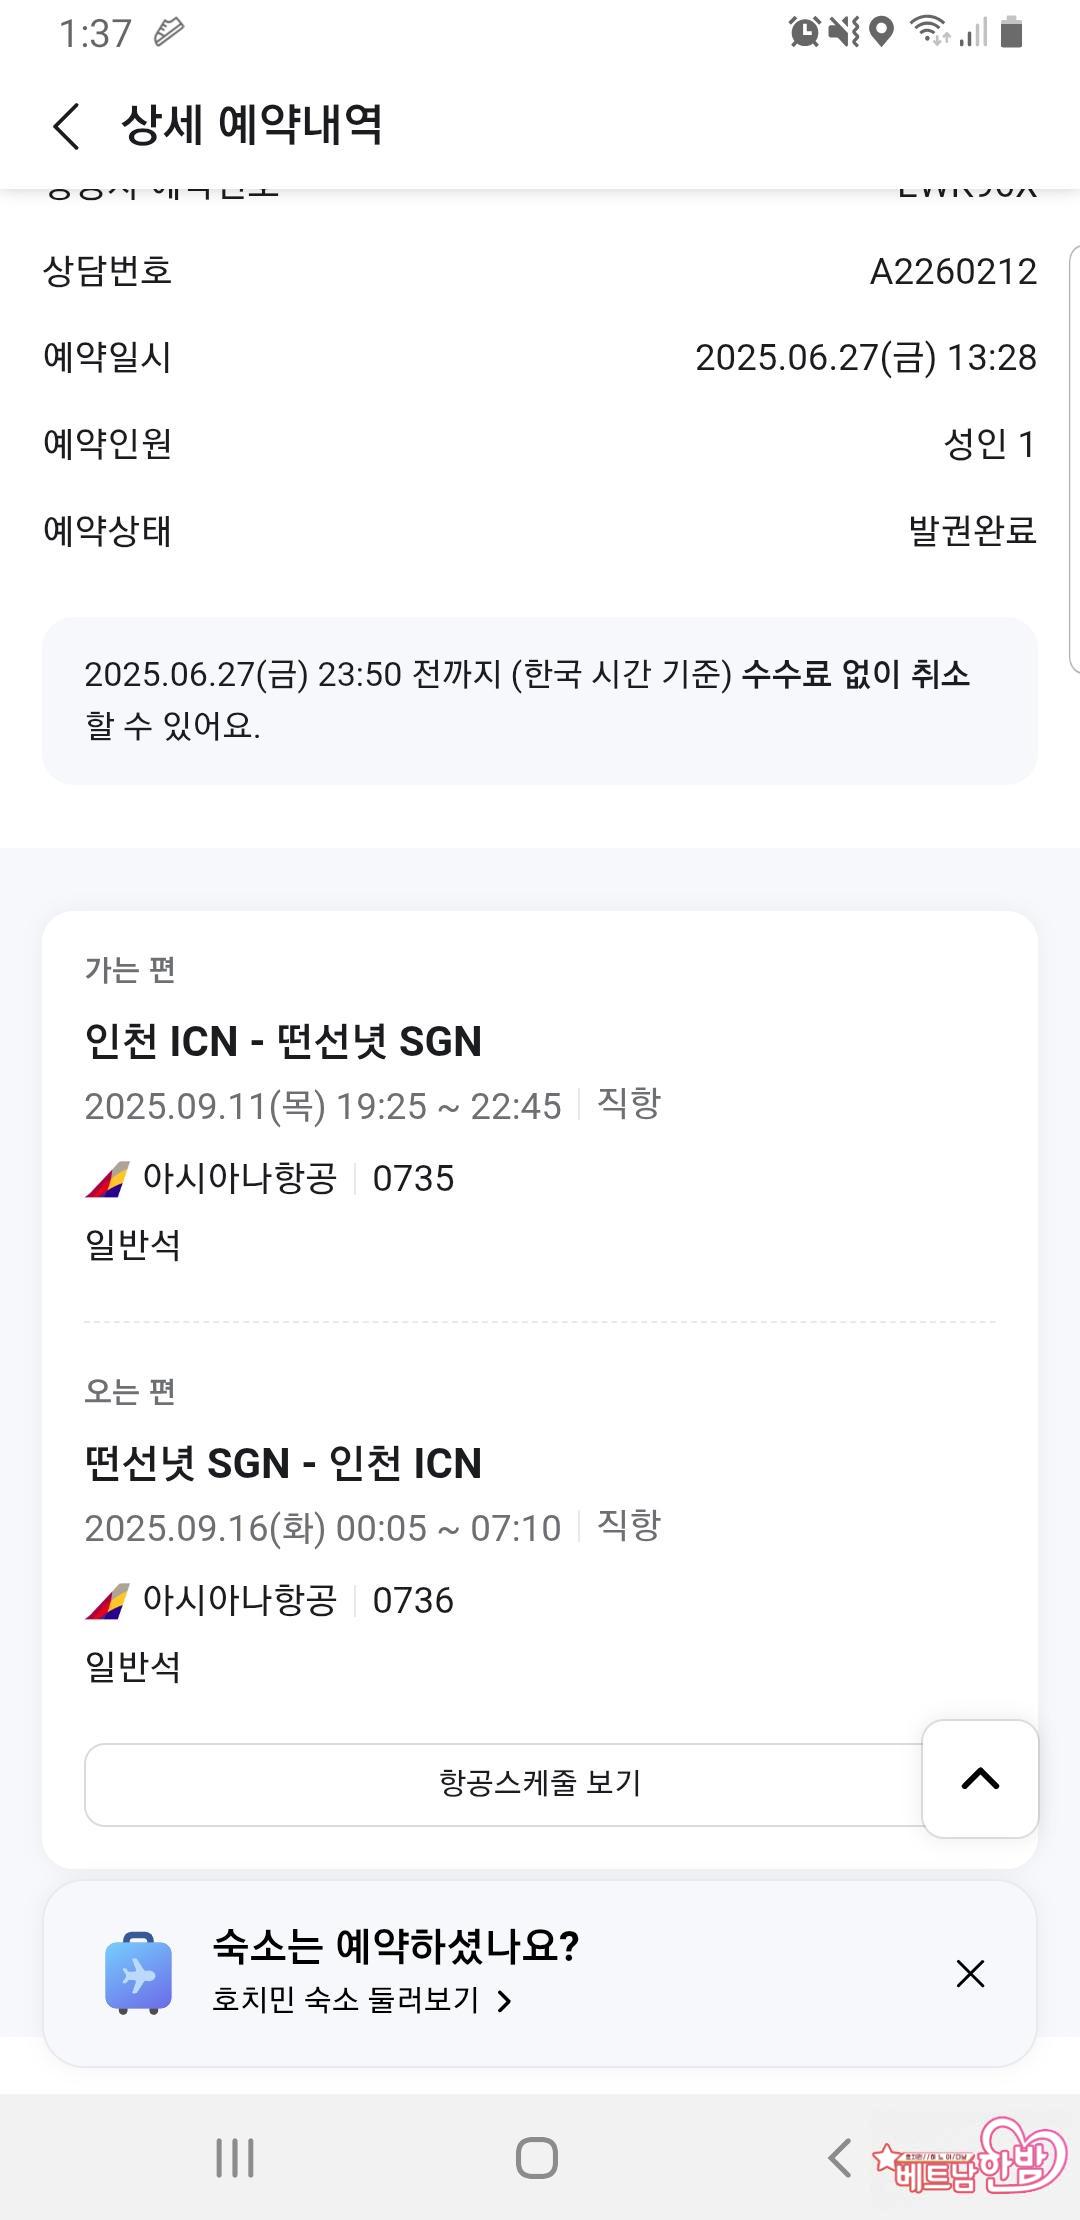Tap the Wi-Fi icon in status bar
Image resolution: width=1080 pixels, height=2220 pixels.
tap(929, 31)
